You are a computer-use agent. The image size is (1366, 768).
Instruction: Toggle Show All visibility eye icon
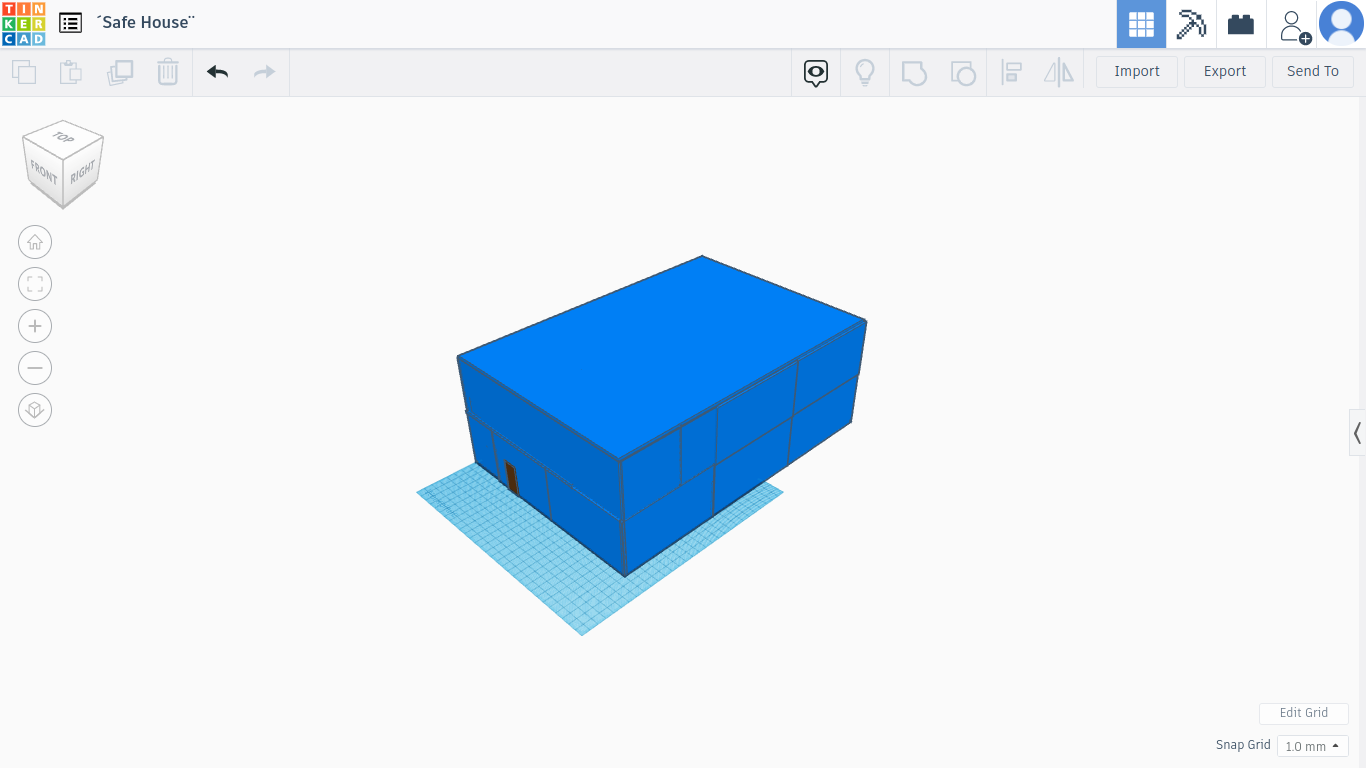816,72
